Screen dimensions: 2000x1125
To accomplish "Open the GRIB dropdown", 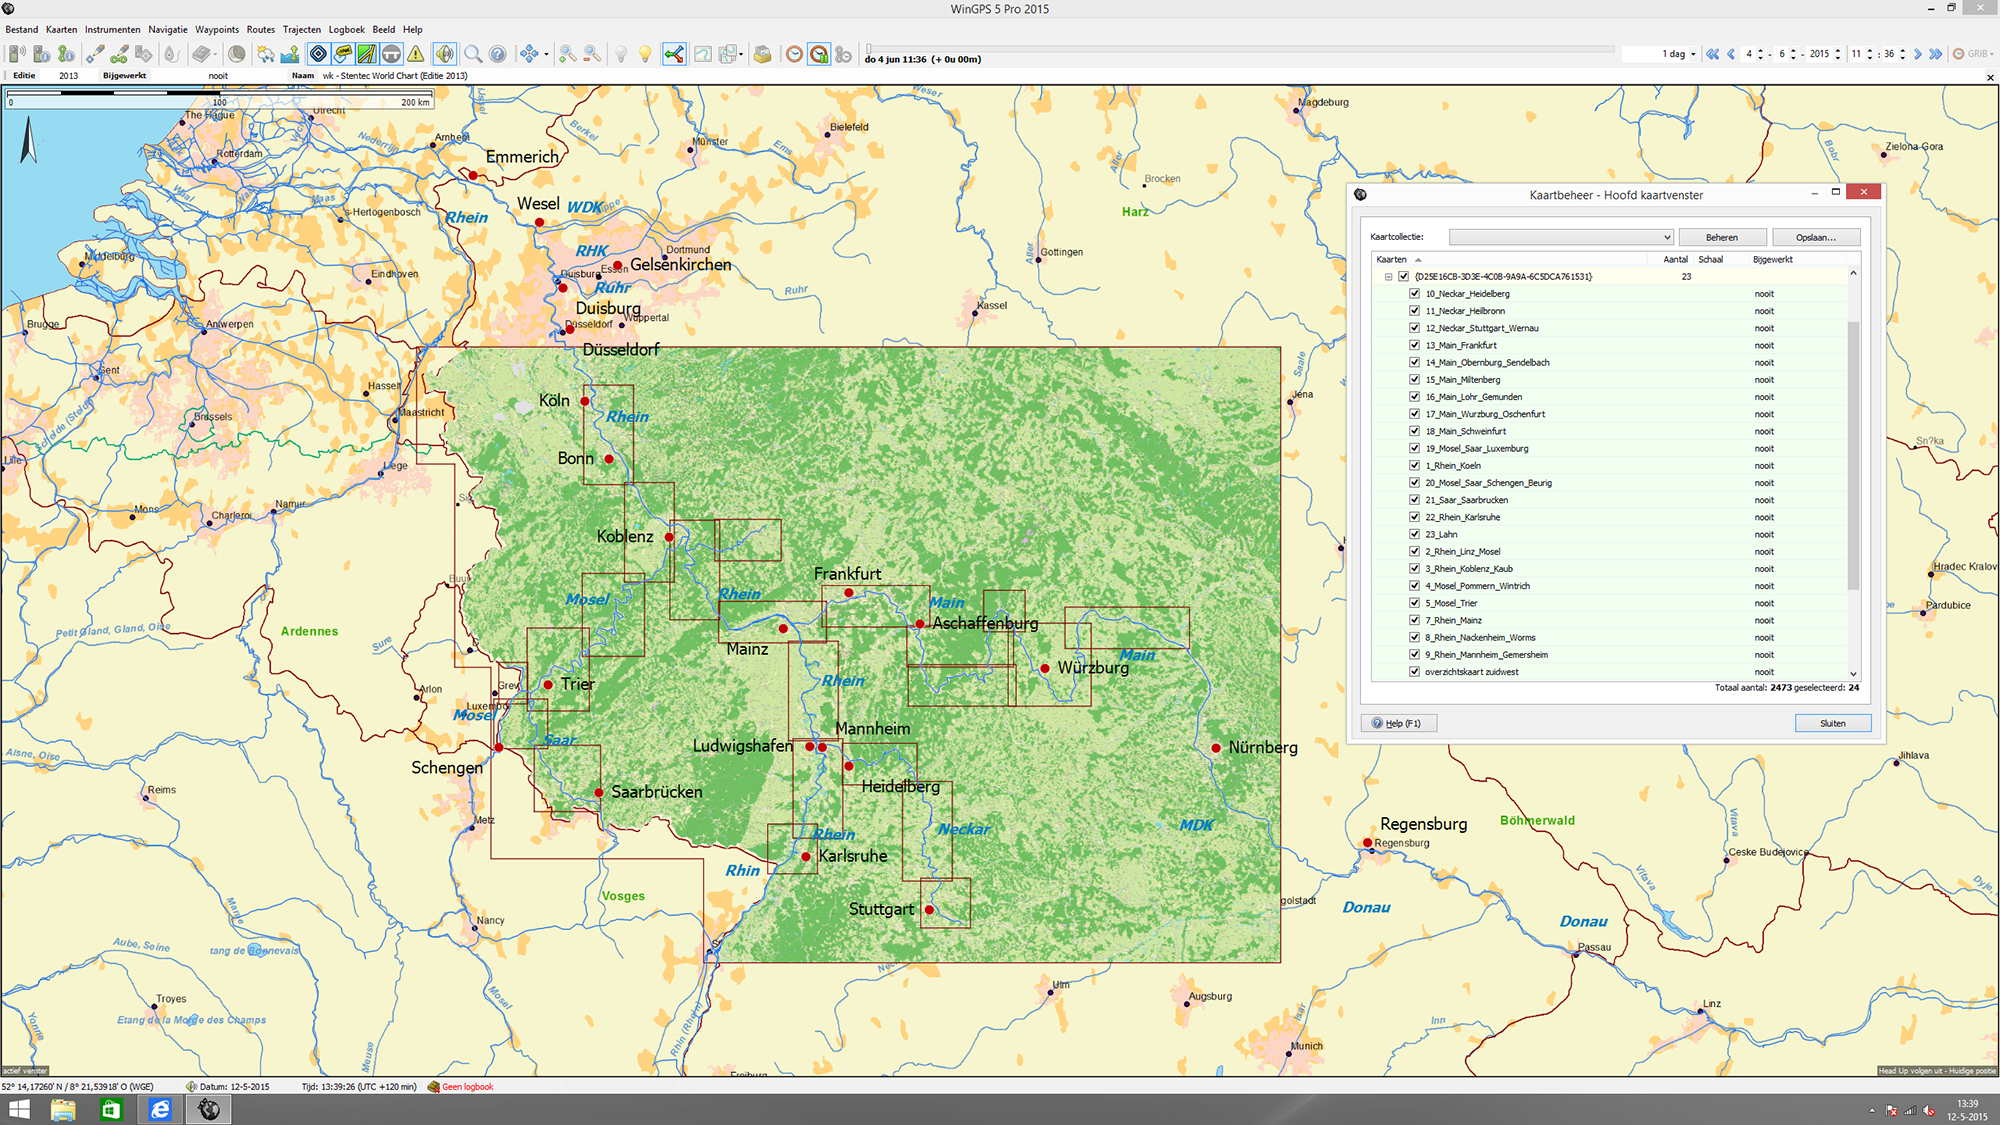I will [x=1992, y=54].
